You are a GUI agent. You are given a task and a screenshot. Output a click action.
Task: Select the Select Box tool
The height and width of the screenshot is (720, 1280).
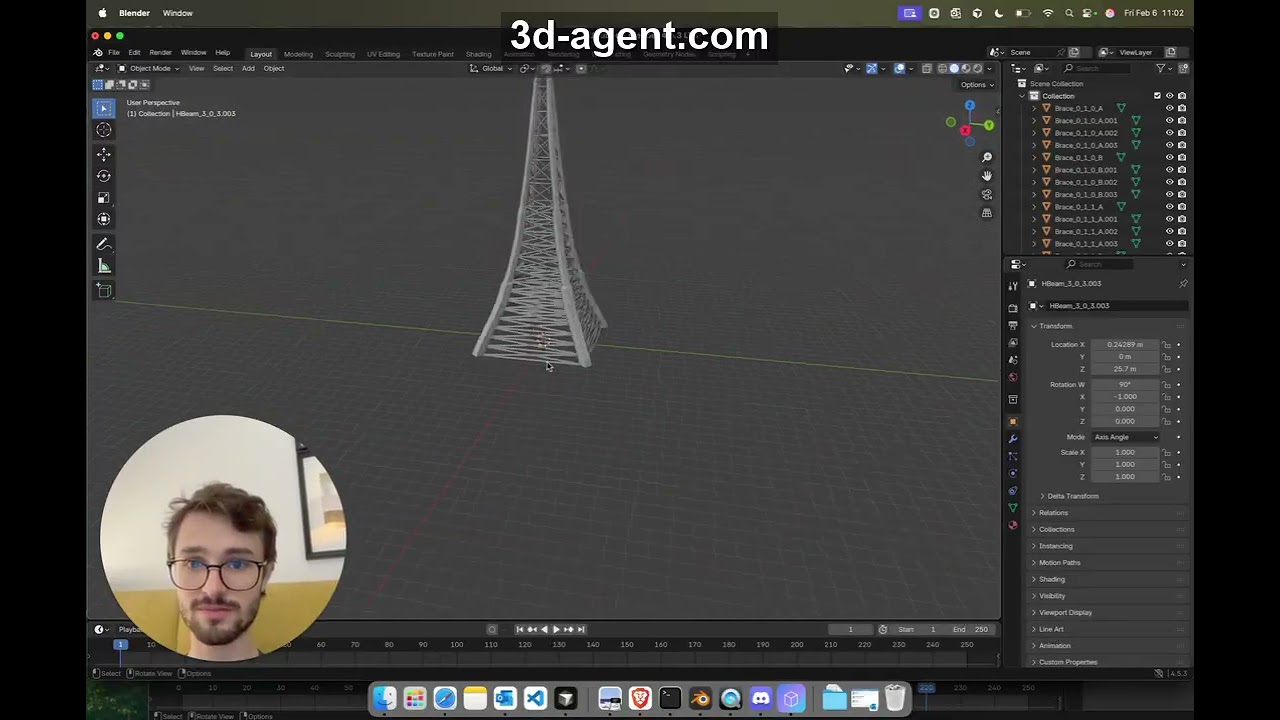(x=104, y=108)
